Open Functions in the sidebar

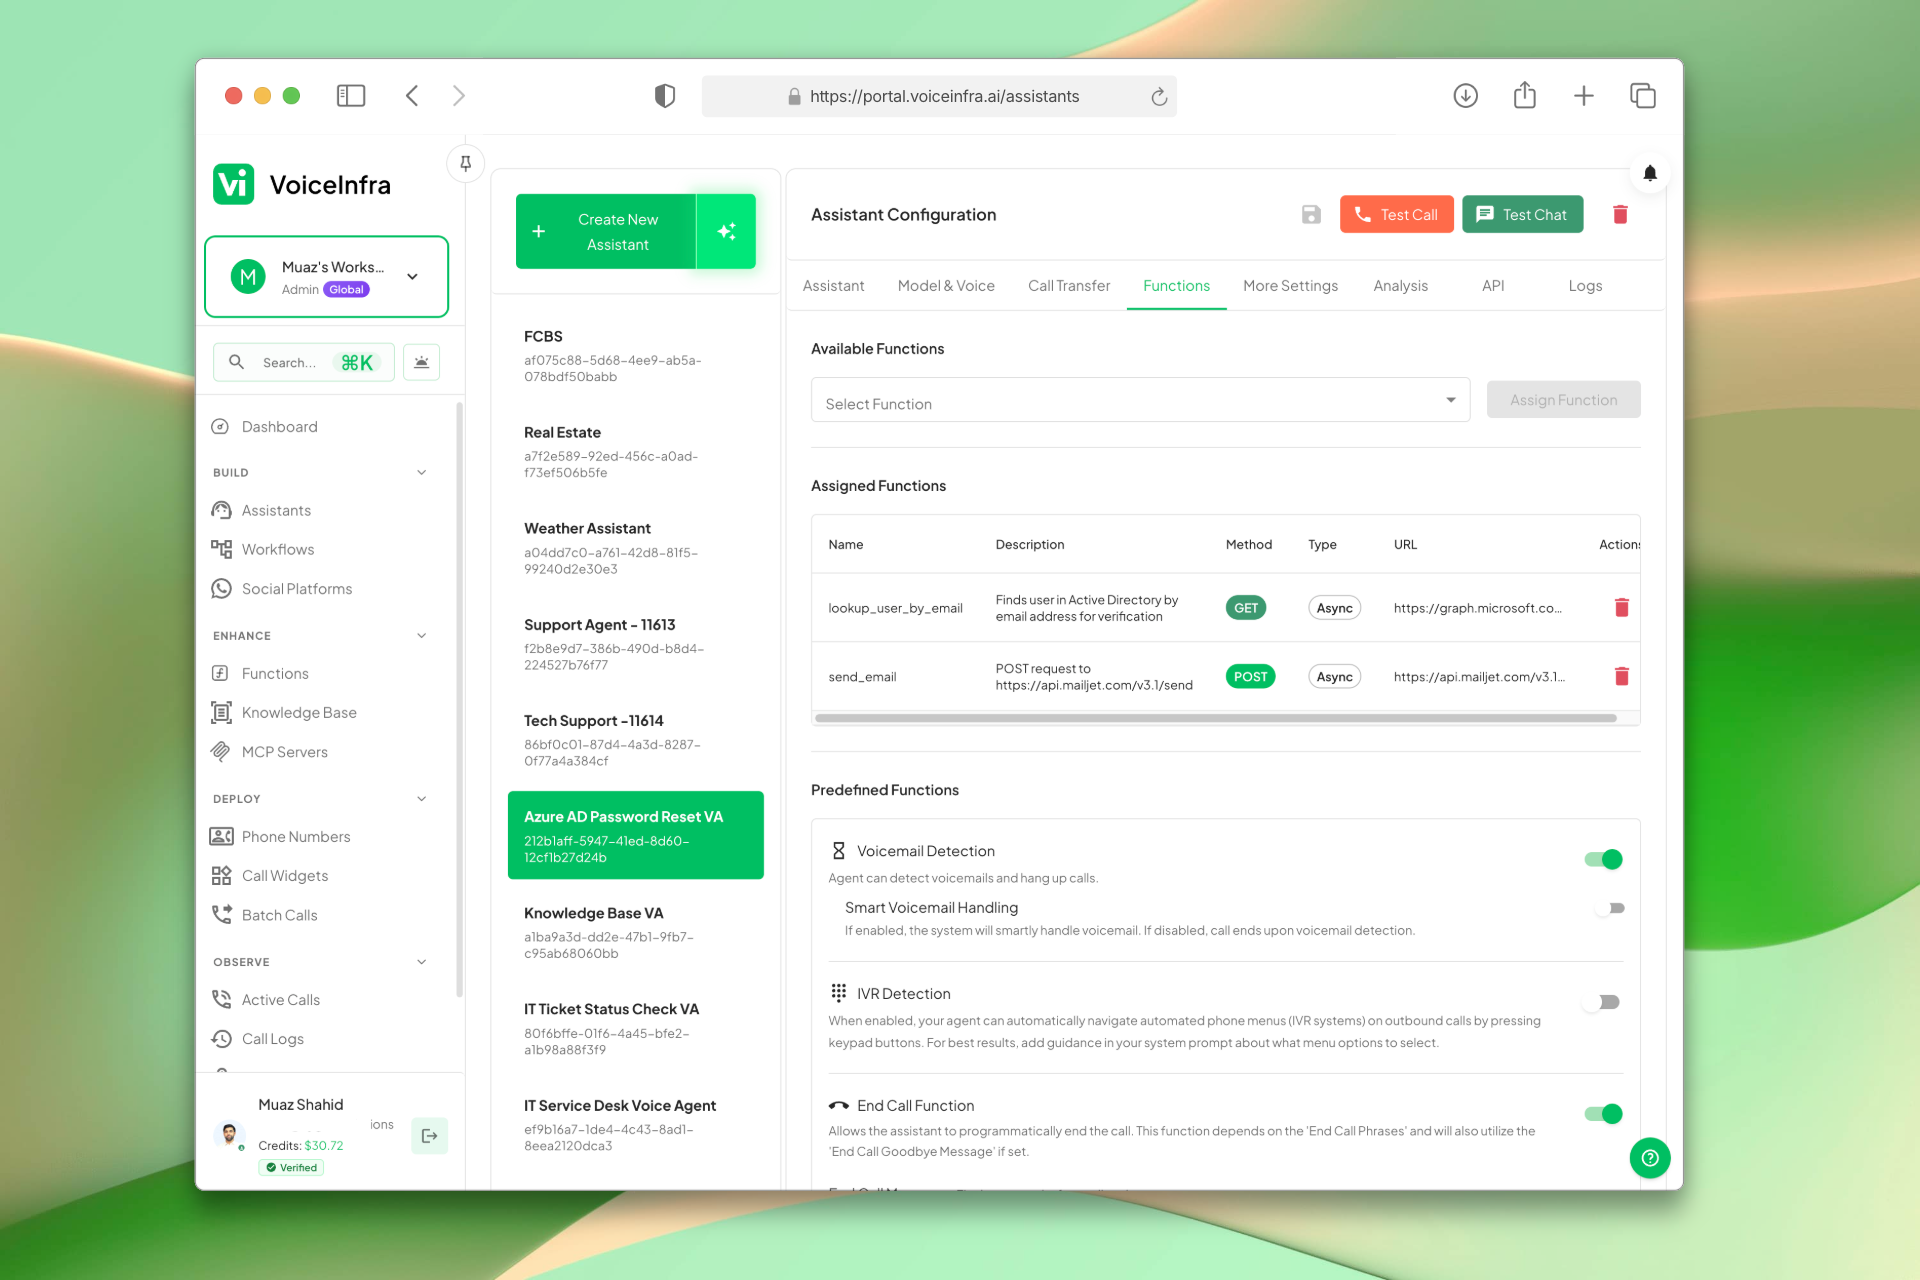(275, 673)
